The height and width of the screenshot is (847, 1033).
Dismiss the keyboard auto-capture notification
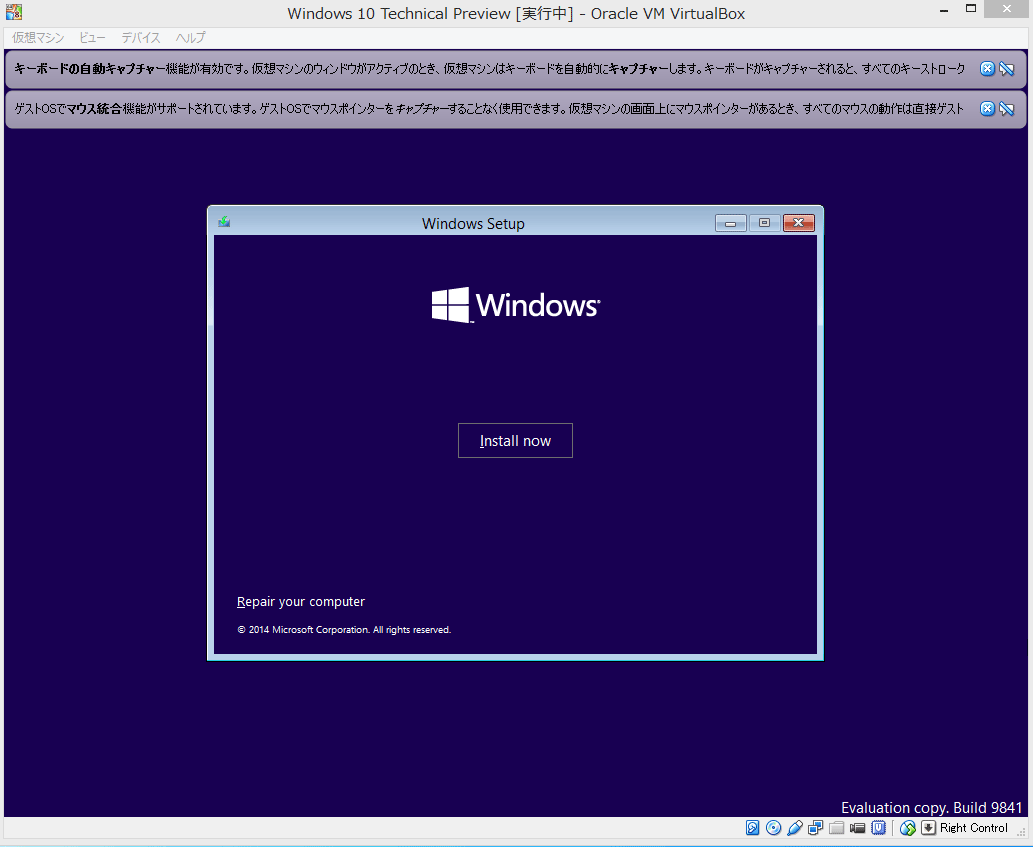[x=987, y=68]
